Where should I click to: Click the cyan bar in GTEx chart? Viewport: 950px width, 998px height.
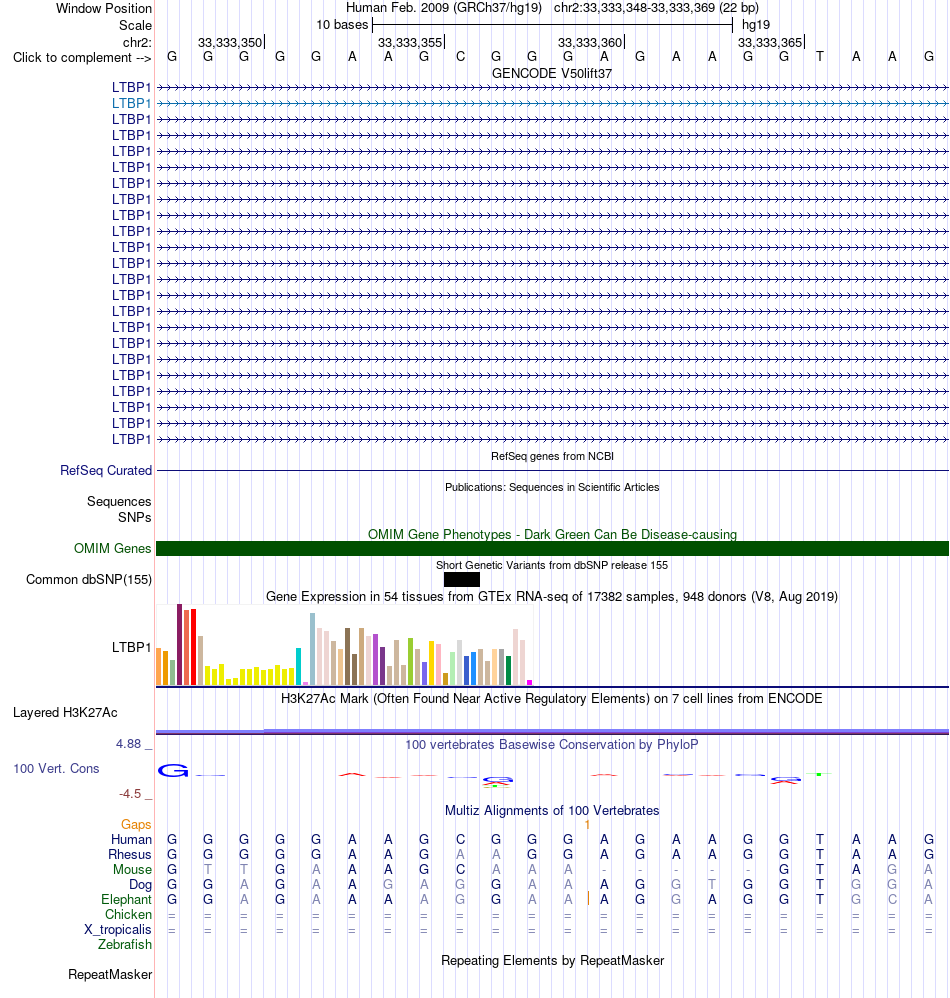pos(298,666)
